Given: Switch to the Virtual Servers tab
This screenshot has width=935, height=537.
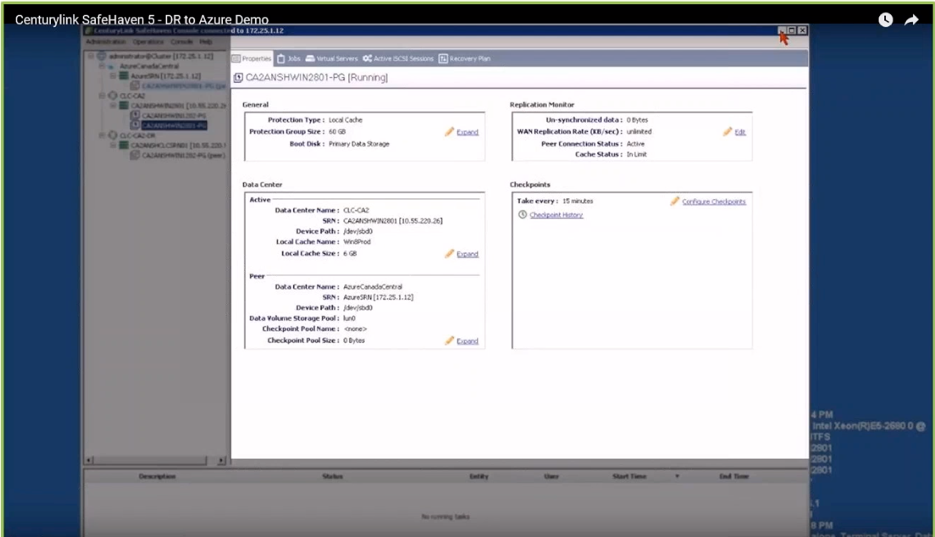Looking at the screenshot, I should (x=332, y=58).
